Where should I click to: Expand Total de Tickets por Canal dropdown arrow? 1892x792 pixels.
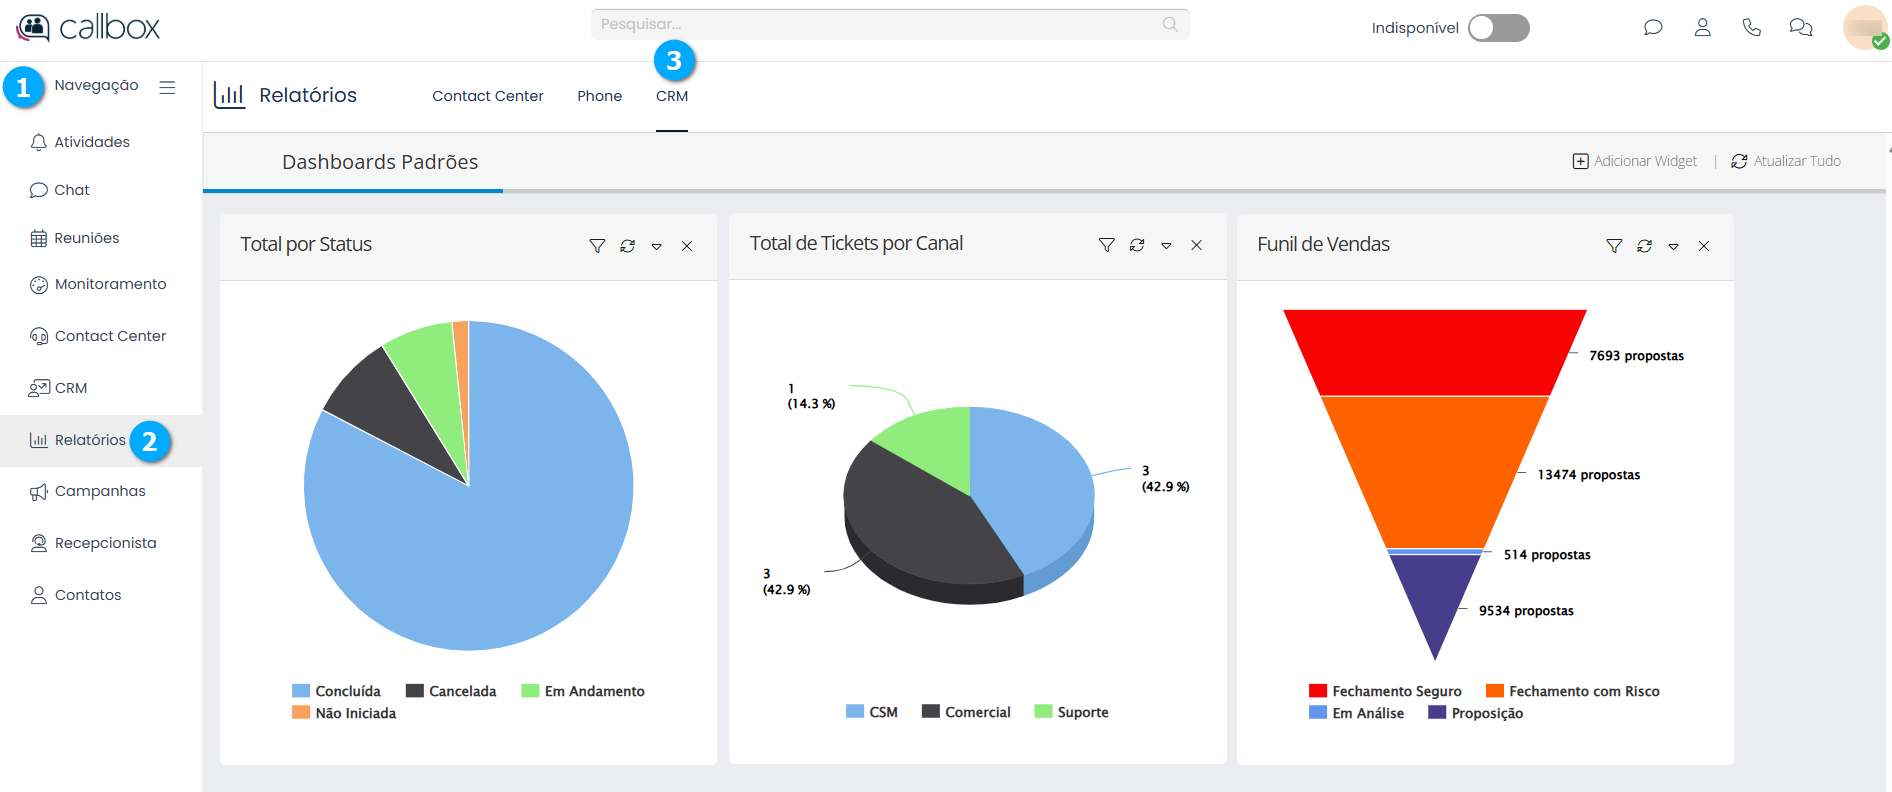point(1166,245)
